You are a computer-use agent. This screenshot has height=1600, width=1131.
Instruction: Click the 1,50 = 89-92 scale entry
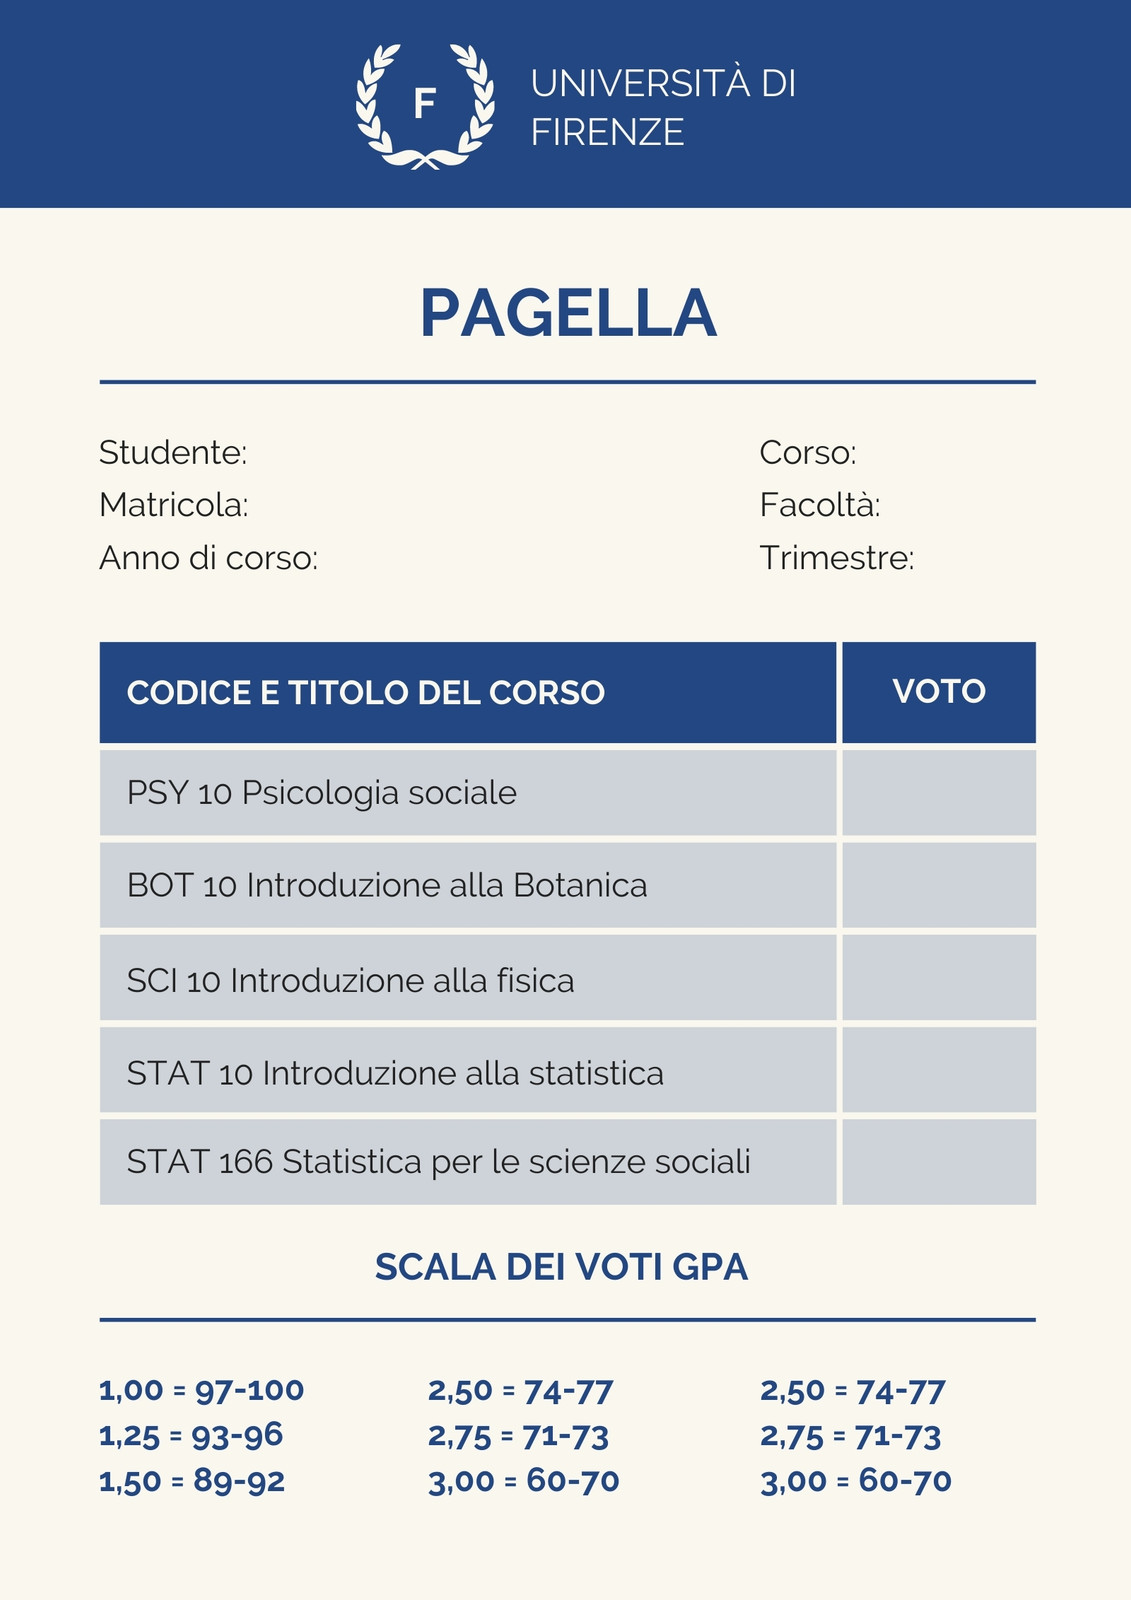point(192,1481)
